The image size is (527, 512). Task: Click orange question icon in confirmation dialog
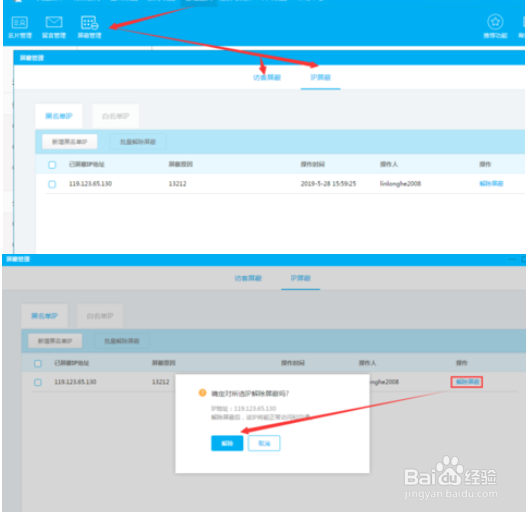202,393
